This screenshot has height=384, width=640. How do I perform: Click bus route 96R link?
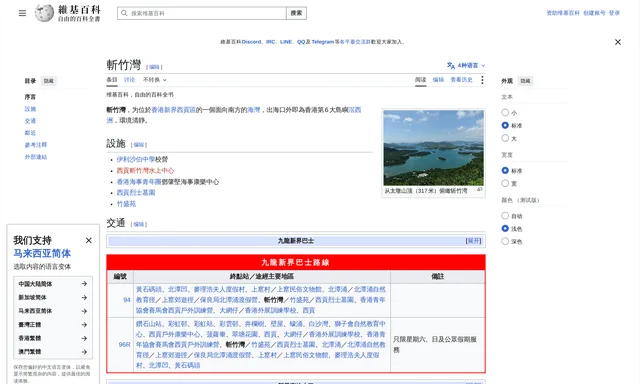tap(124, 344)
